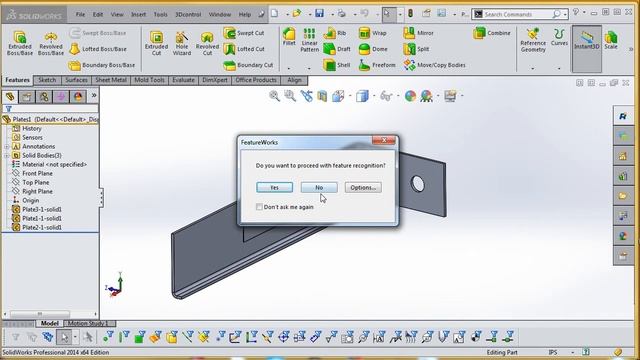Select Plate3-1-solid1 in the tree
640x360 pixels.
tap(37, 209)
